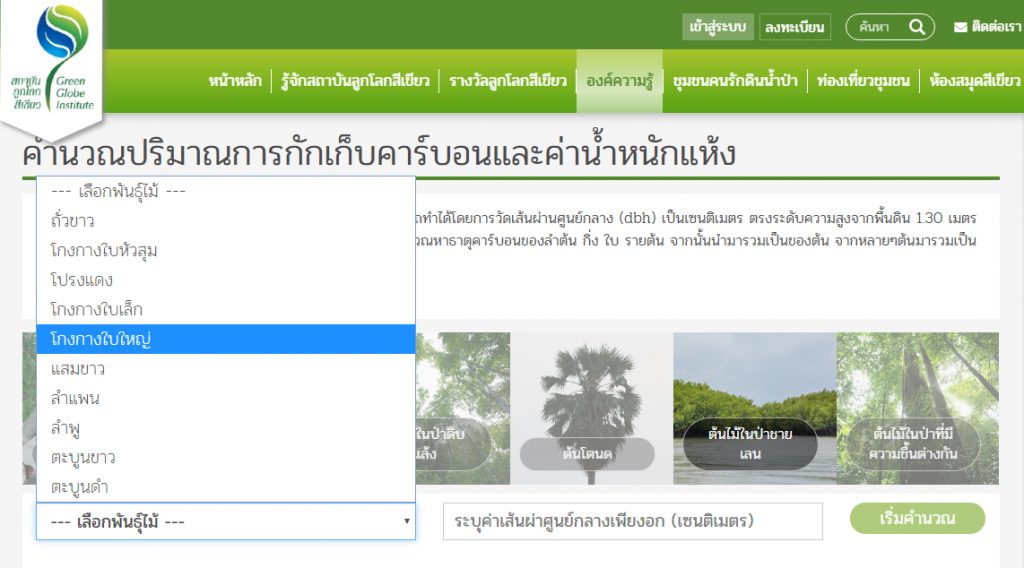The image size is (1024, 568).
Task: Open the หน้าหลัก home menu
Action: (235, 81)
